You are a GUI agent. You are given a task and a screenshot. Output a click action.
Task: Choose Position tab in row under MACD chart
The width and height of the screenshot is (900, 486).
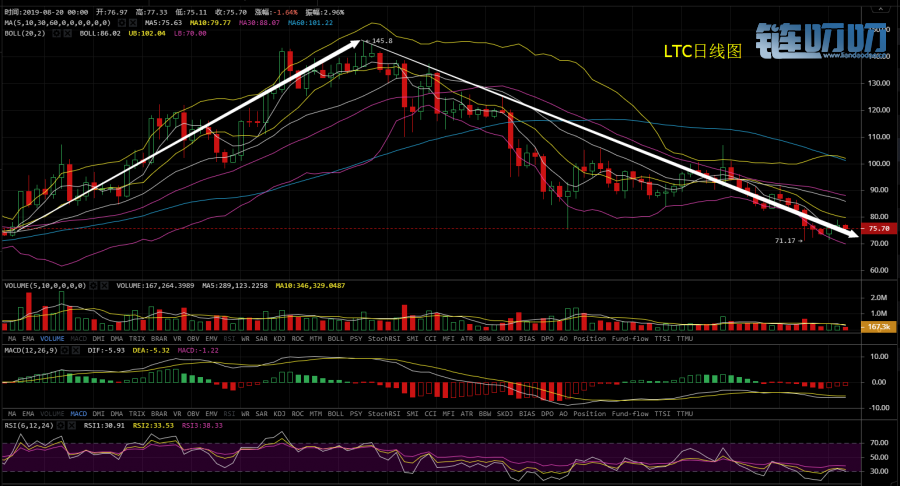(590, 413)
